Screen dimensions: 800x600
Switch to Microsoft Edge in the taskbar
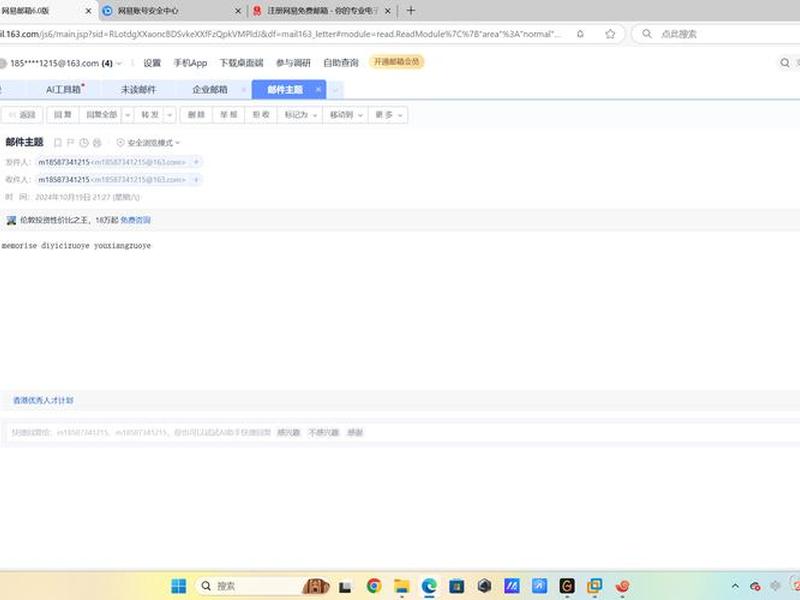(x=429, y=586)
